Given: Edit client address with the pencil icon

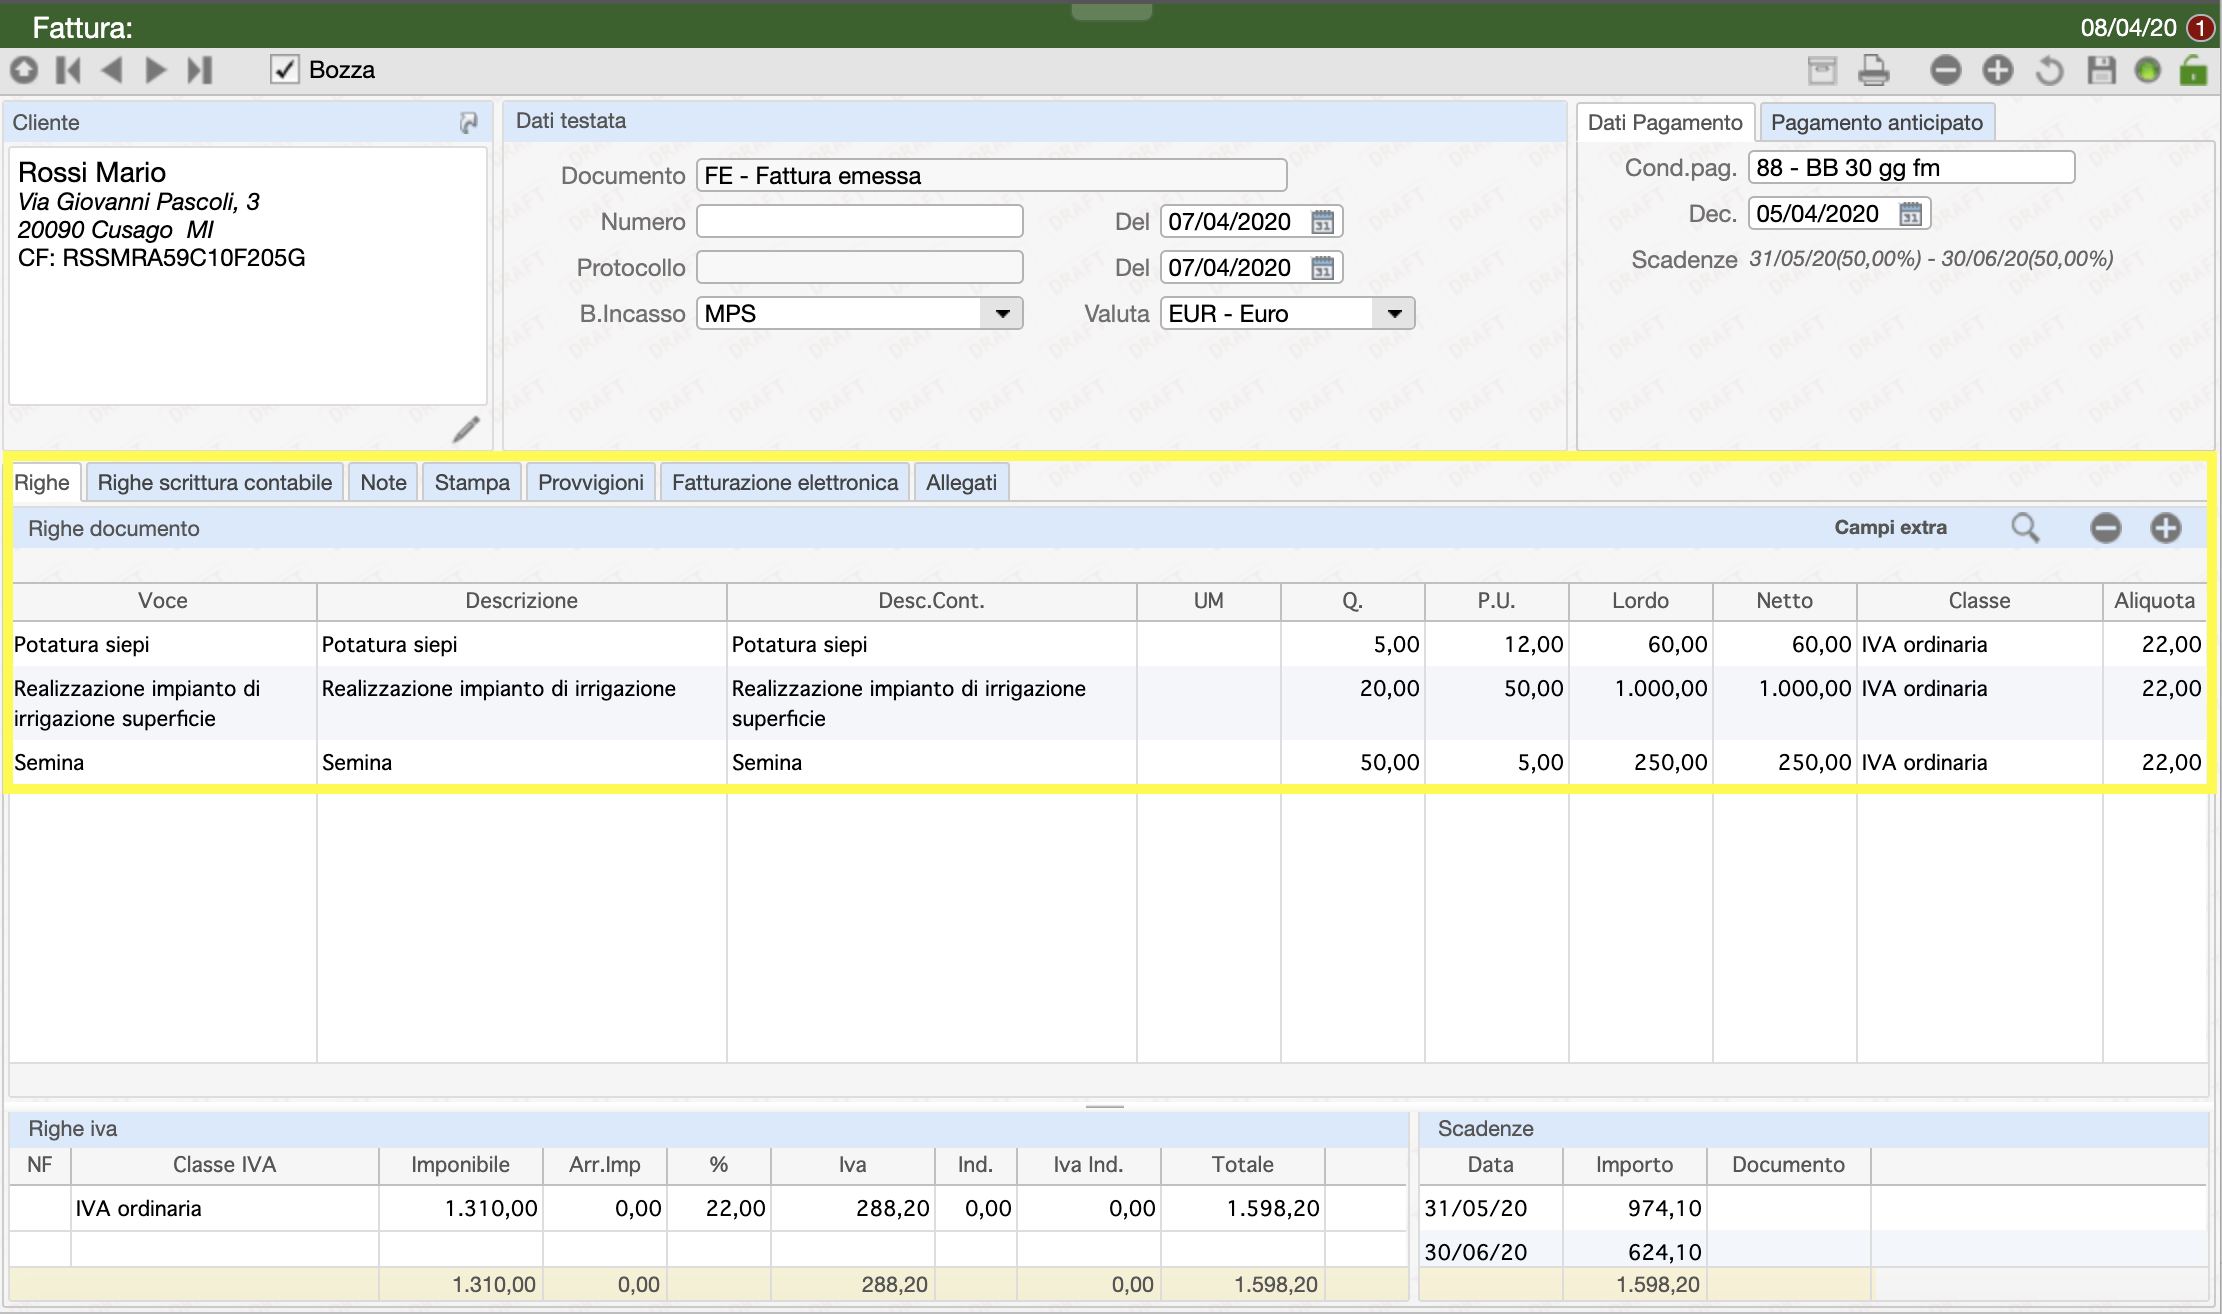Looking at the screenshot, I should point(466,429).
